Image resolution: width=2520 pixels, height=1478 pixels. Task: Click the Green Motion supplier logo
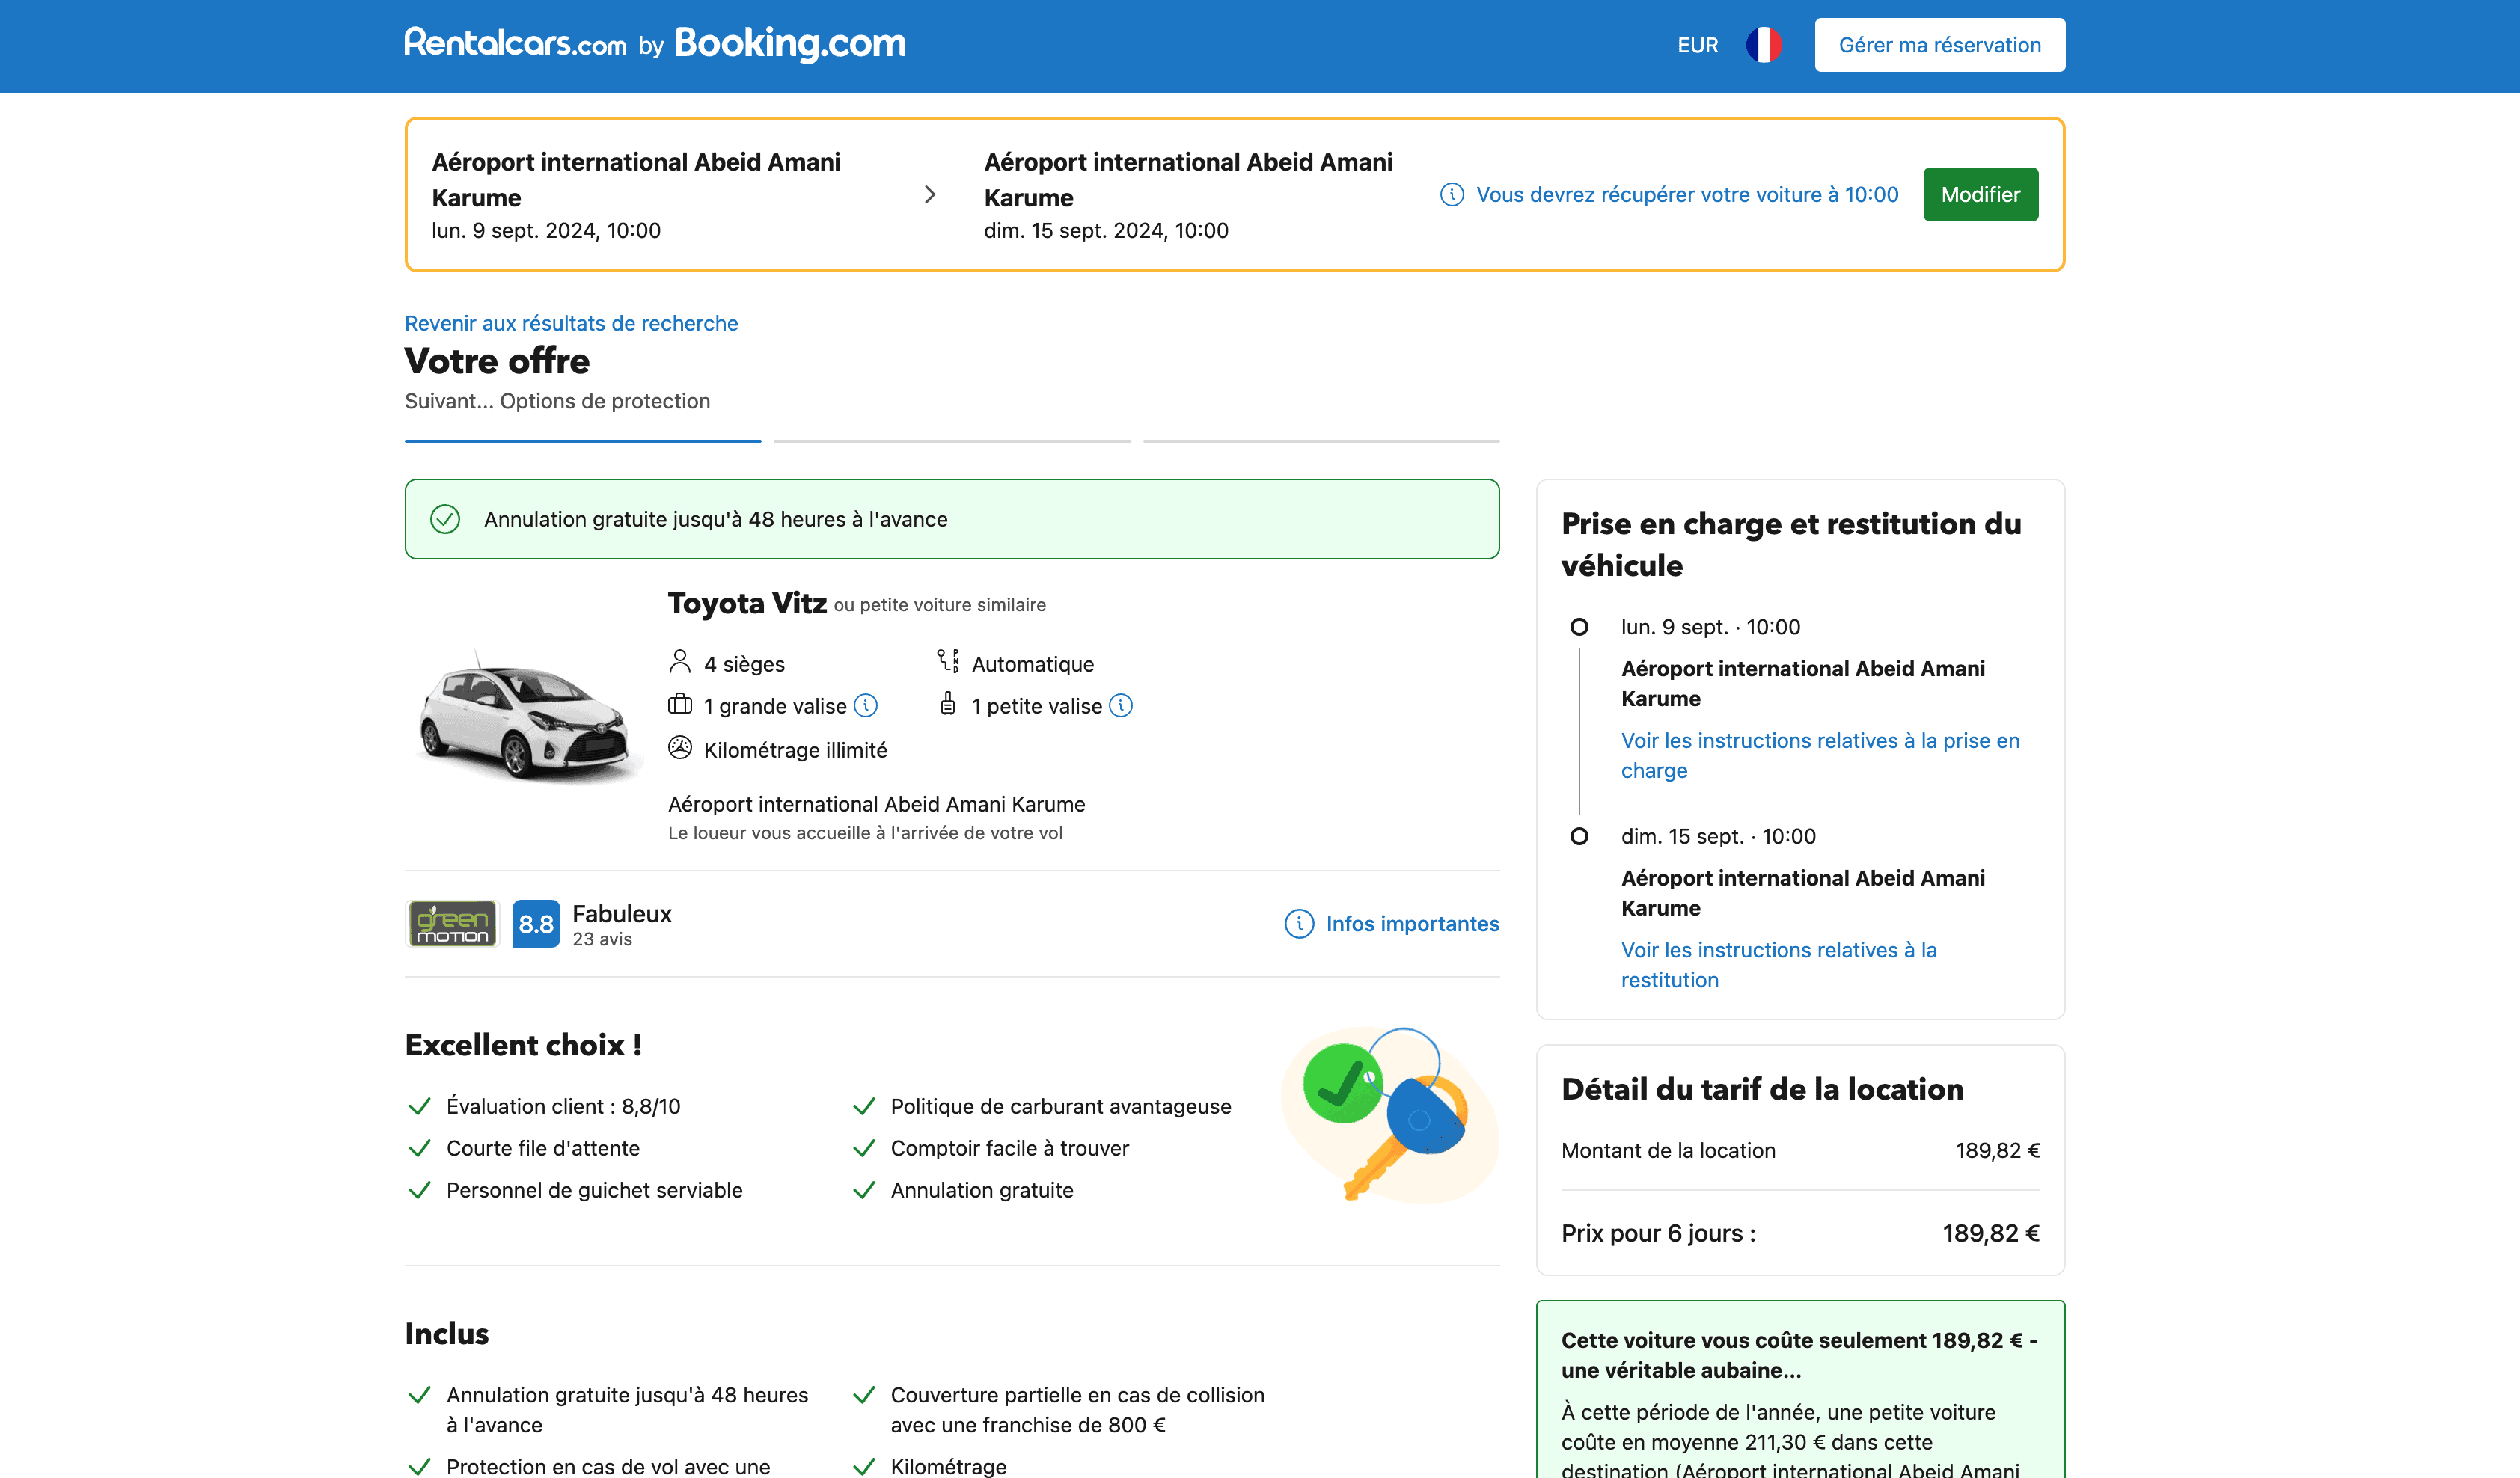(x=452, y=923)
